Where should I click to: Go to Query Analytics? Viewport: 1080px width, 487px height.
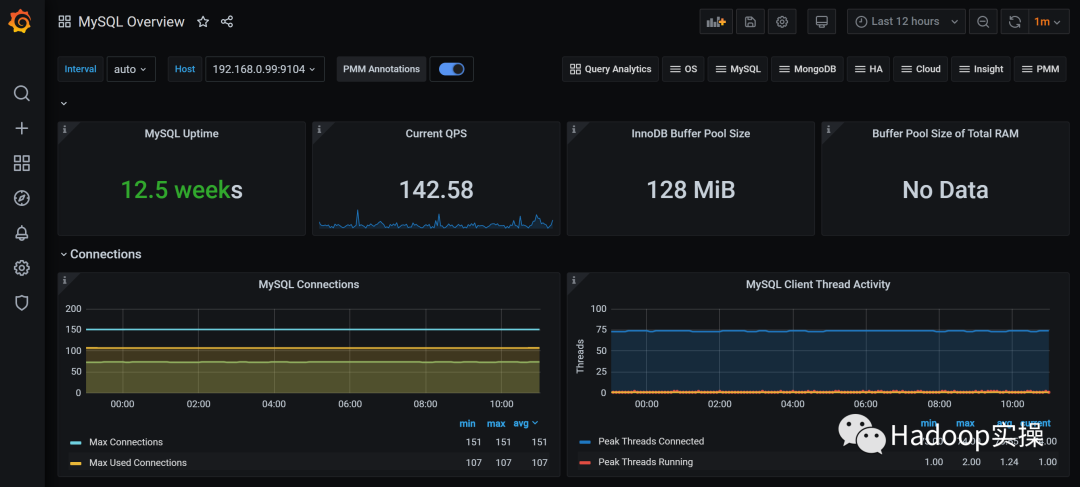610,69
